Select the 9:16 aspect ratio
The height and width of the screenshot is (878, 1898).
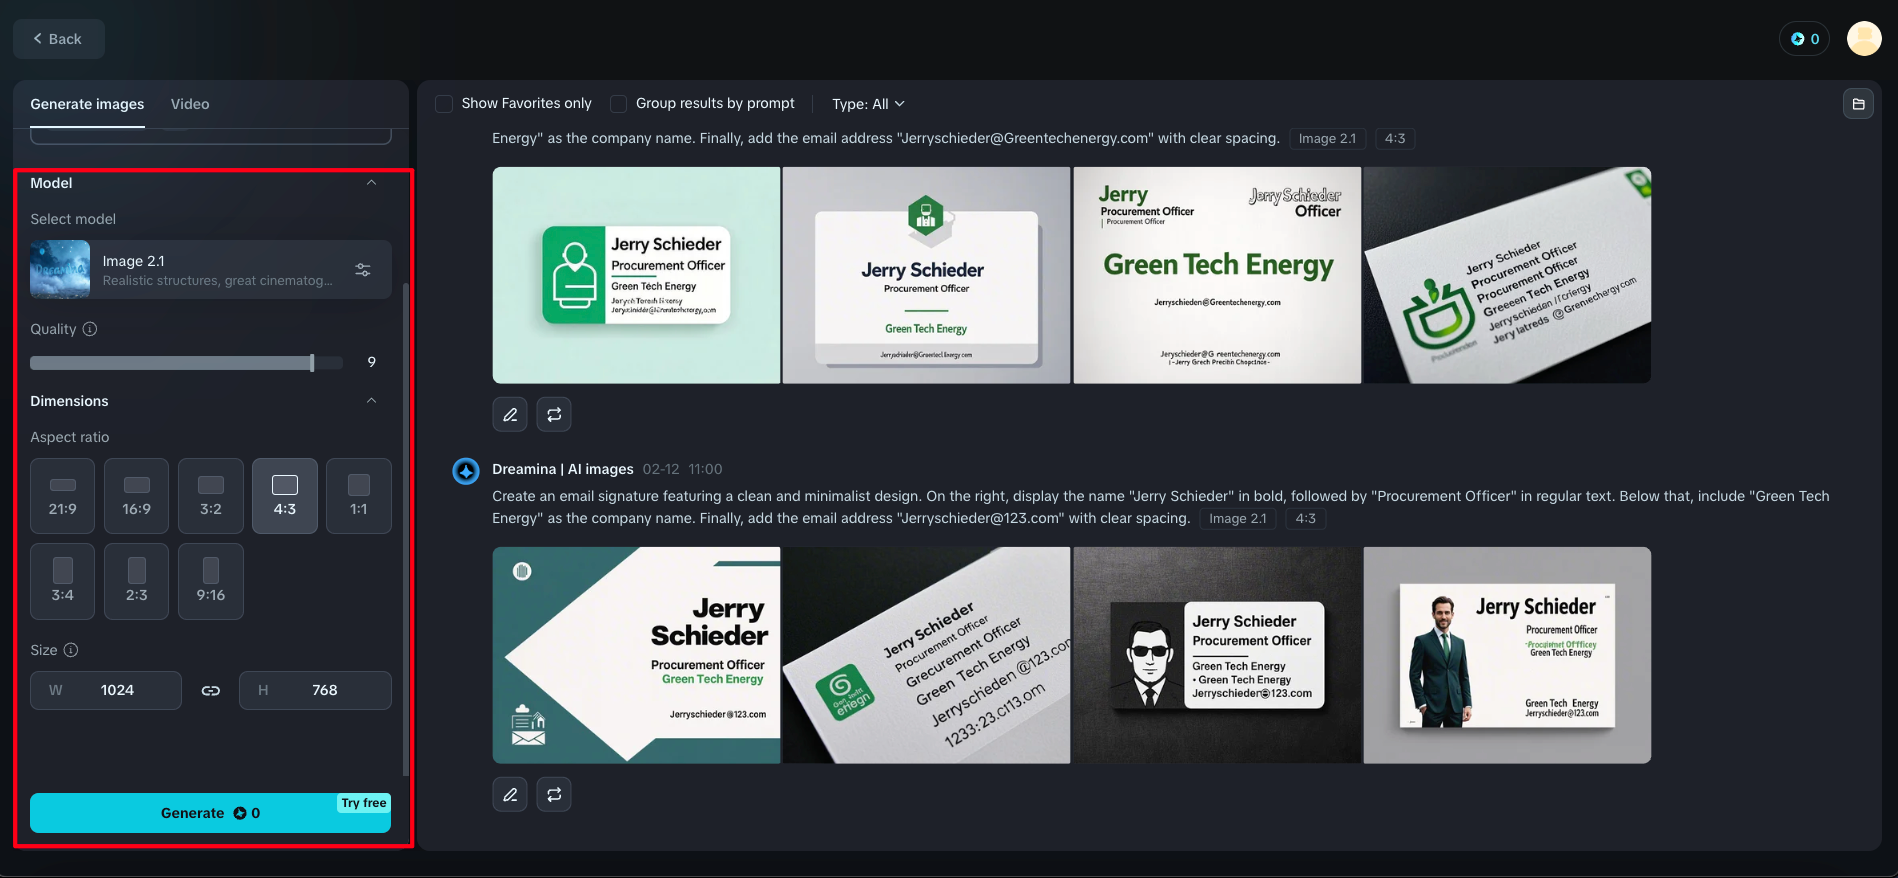tap(211, 582)
